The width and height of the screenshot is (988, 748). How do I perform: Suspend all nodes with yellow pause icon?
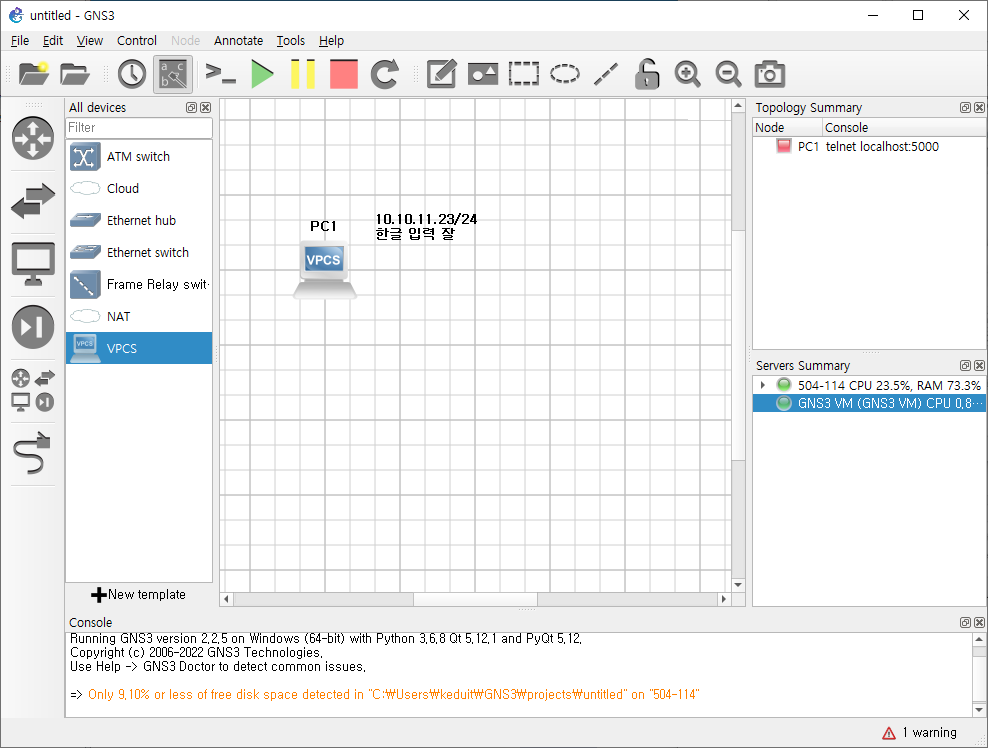click(302, 74)
